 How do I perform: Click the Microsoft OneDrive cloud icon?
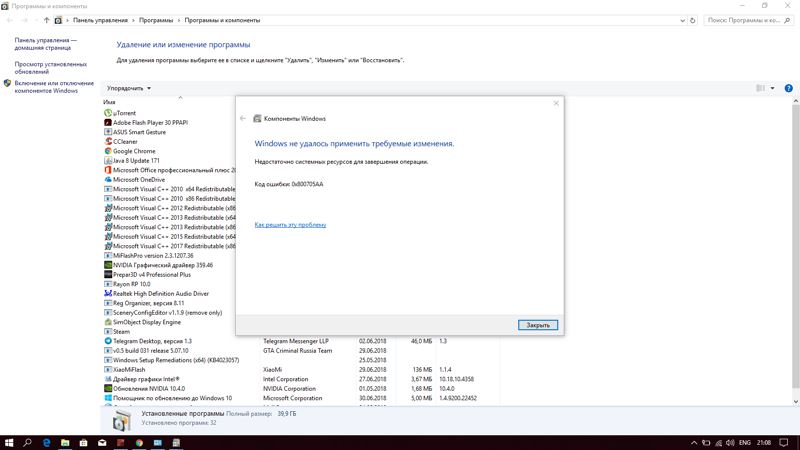[x=108, y=180]
